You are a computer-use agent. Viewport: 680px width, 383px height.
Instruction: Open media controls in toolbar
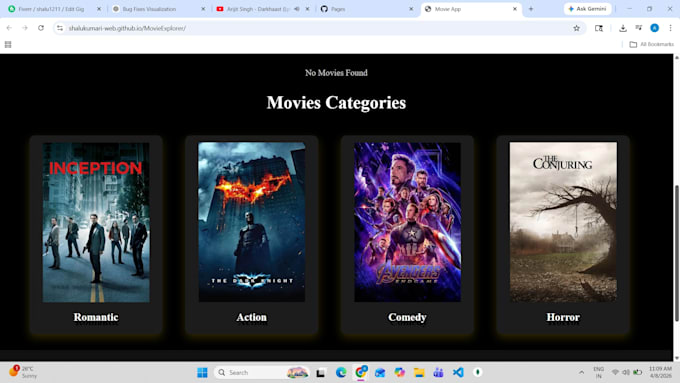coord(639,28)
